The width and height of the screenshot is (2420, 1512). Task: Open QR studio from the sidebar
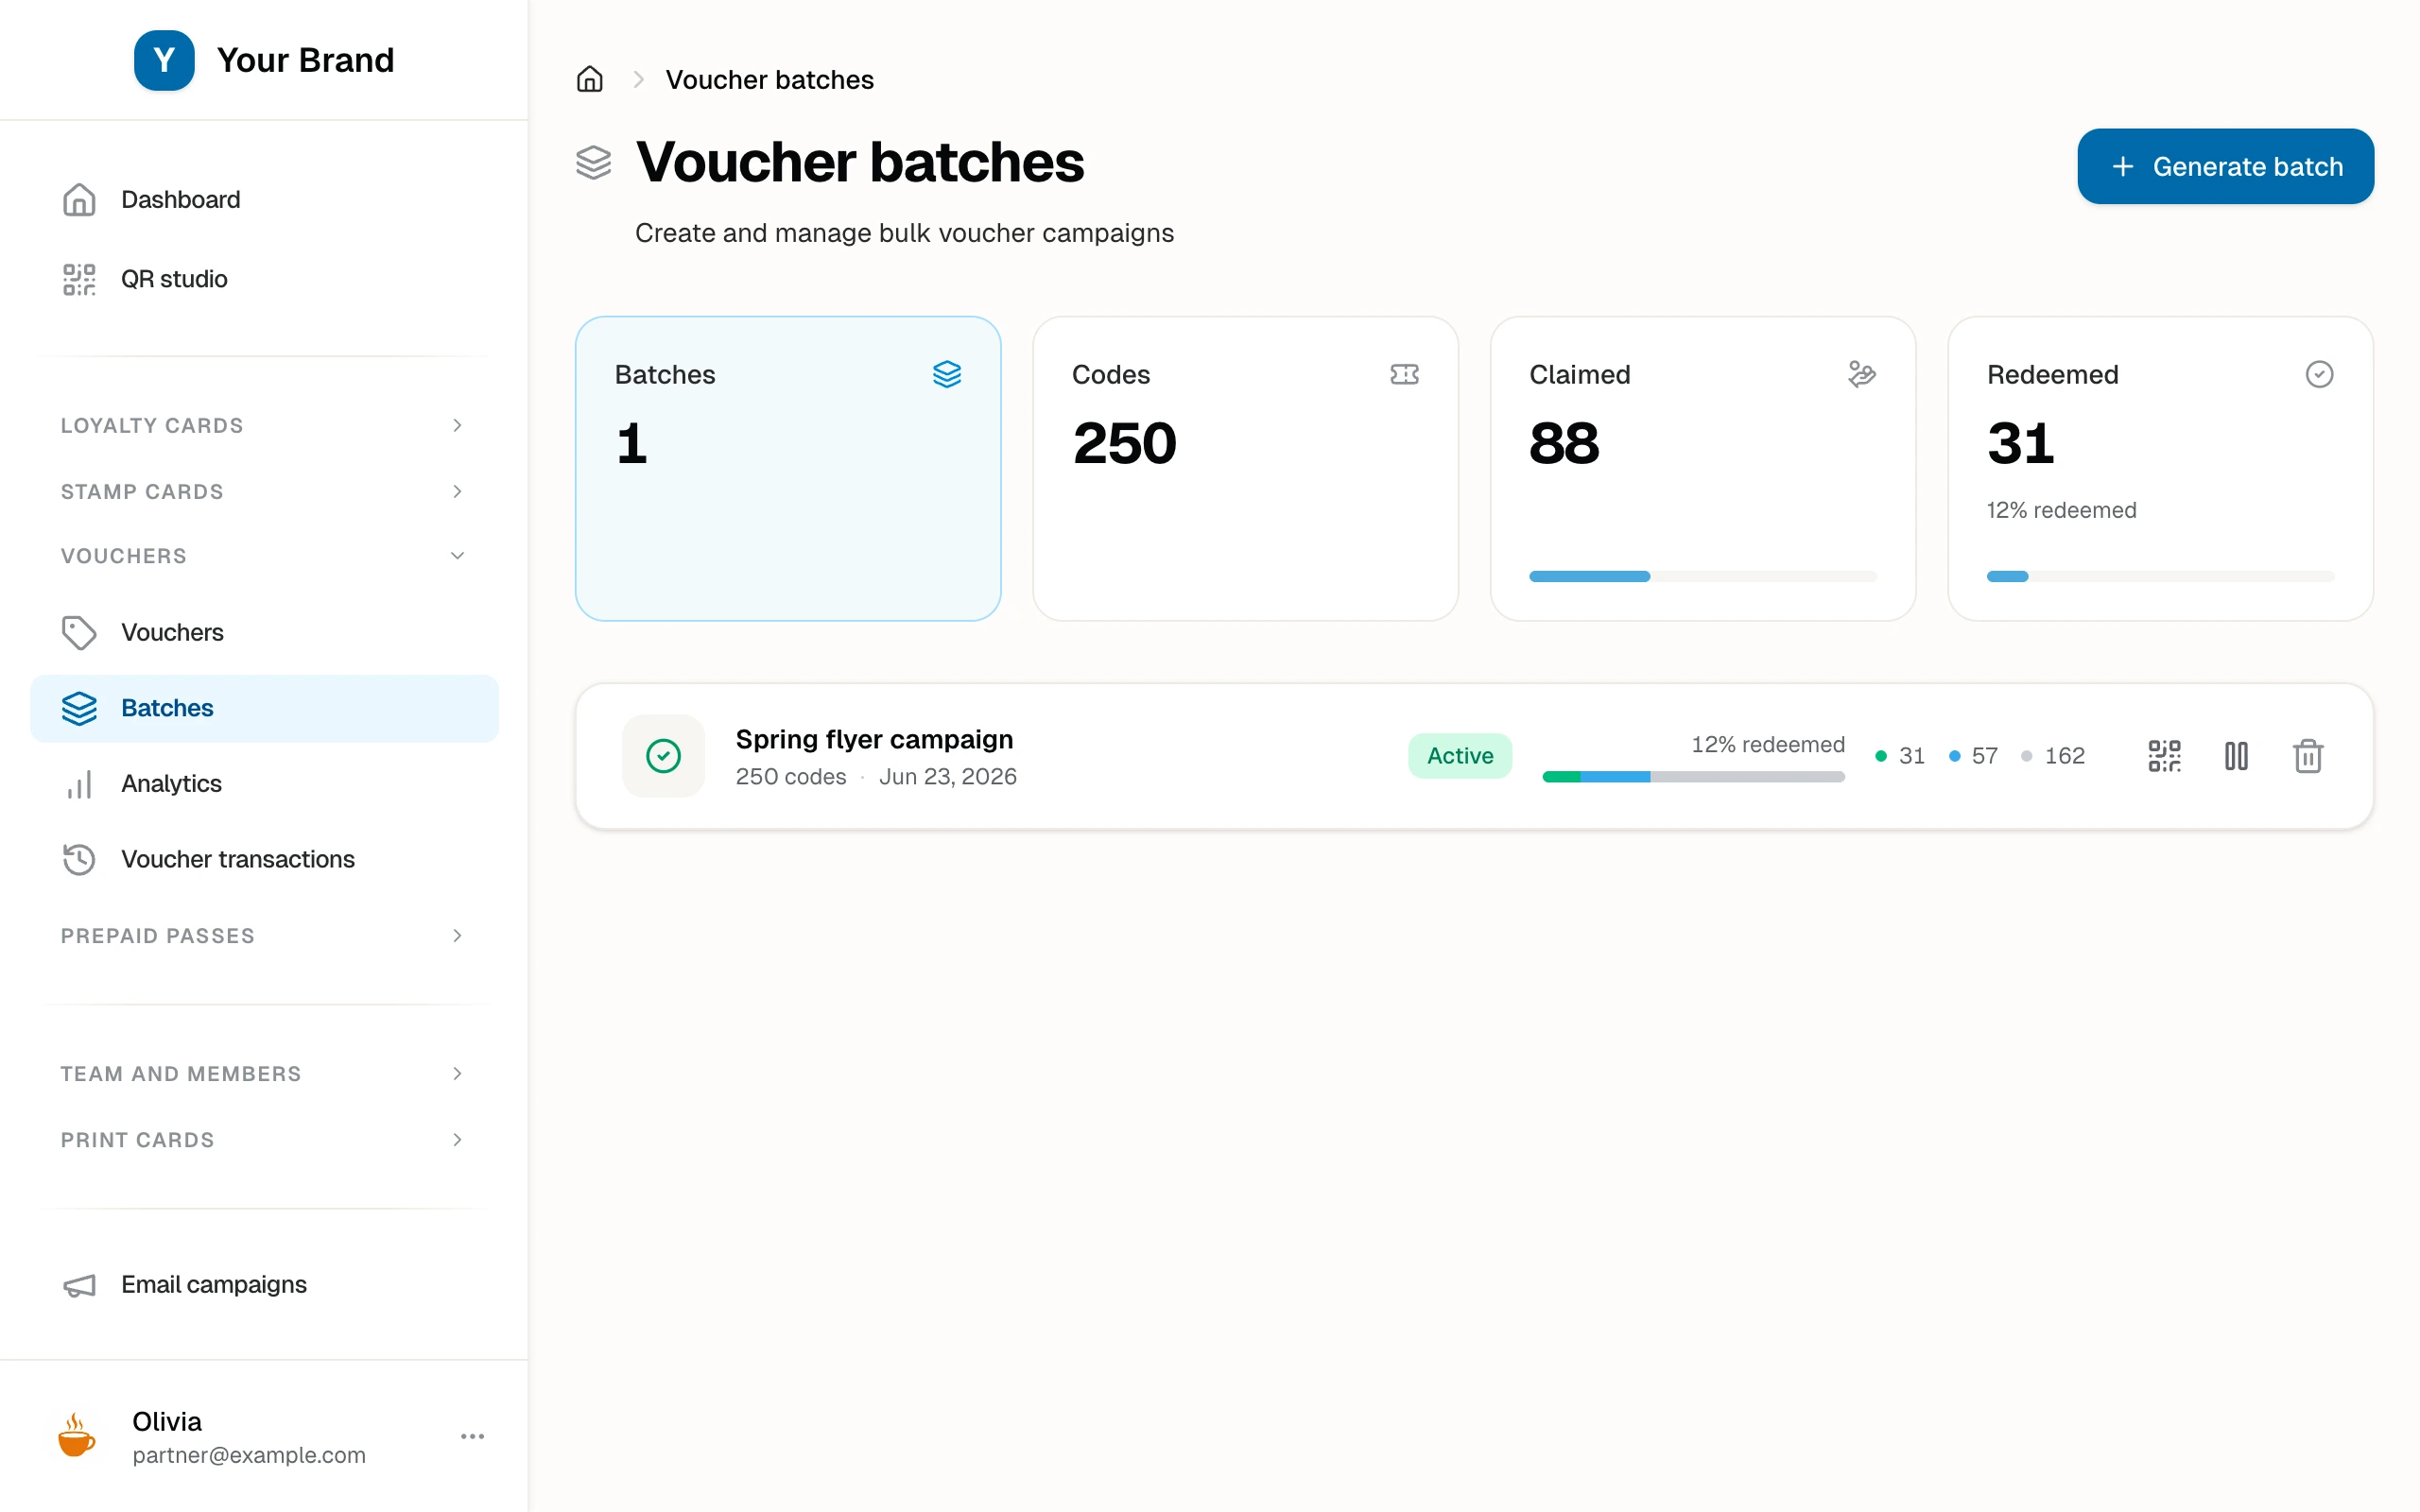pos(264,279)
